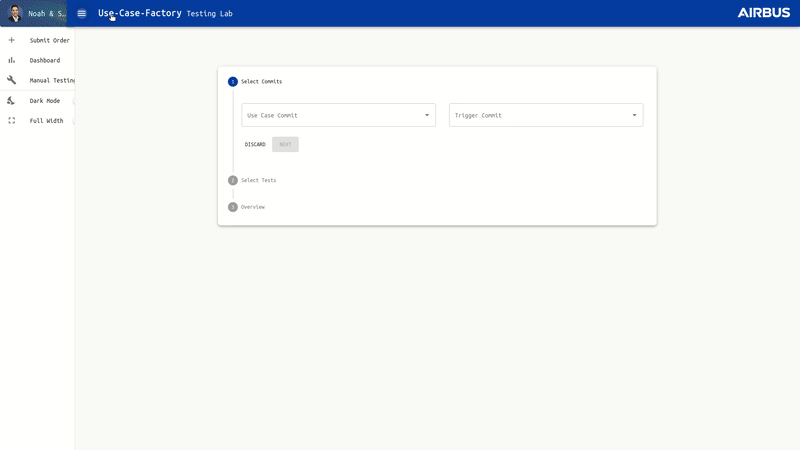Select the Overview step label
The width and height of the screenshot is (800, 450).
(x=253, y=207)
